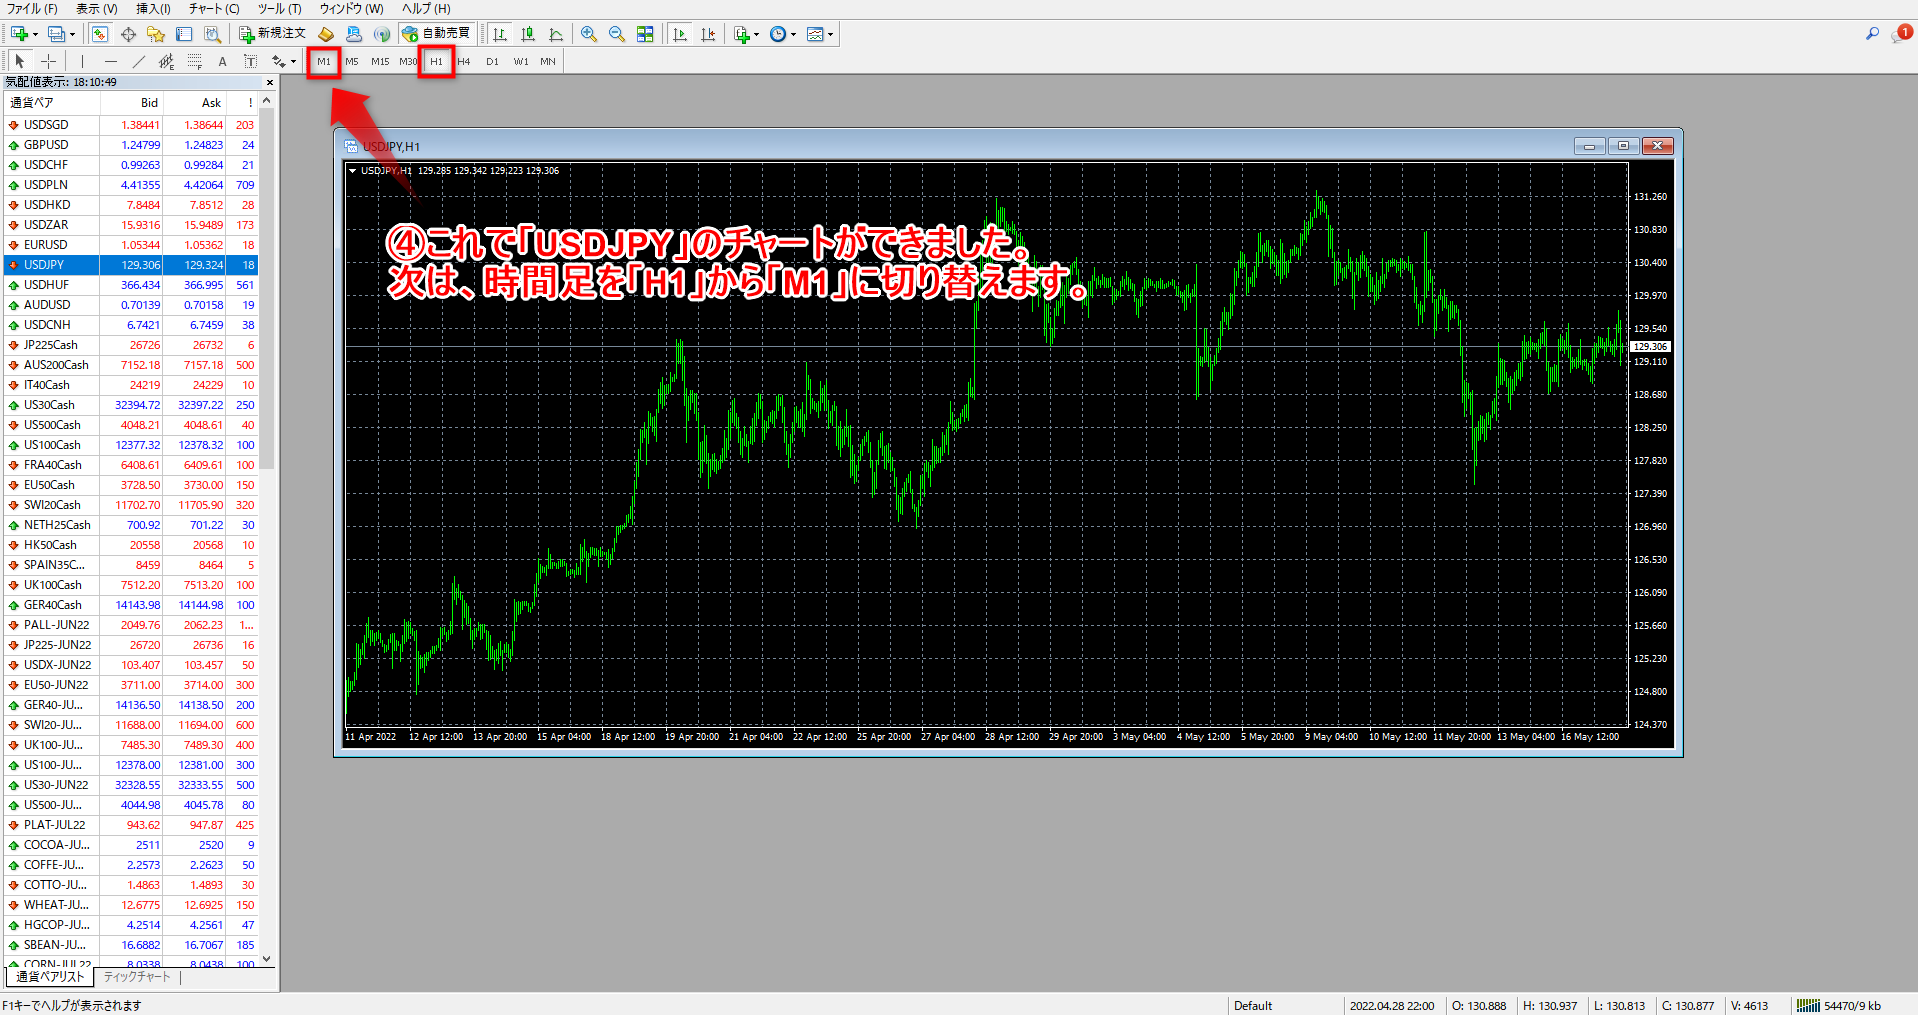1918x1015 pixels.
Task: Switch timeframe to M1
Action: click(x=324, y=61)
